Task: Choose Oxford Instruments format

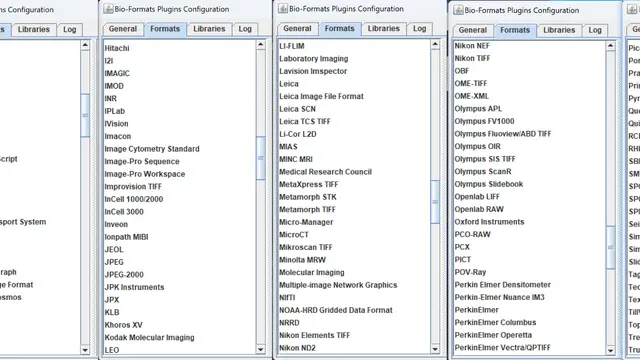Action: click(x=489, y=222)
